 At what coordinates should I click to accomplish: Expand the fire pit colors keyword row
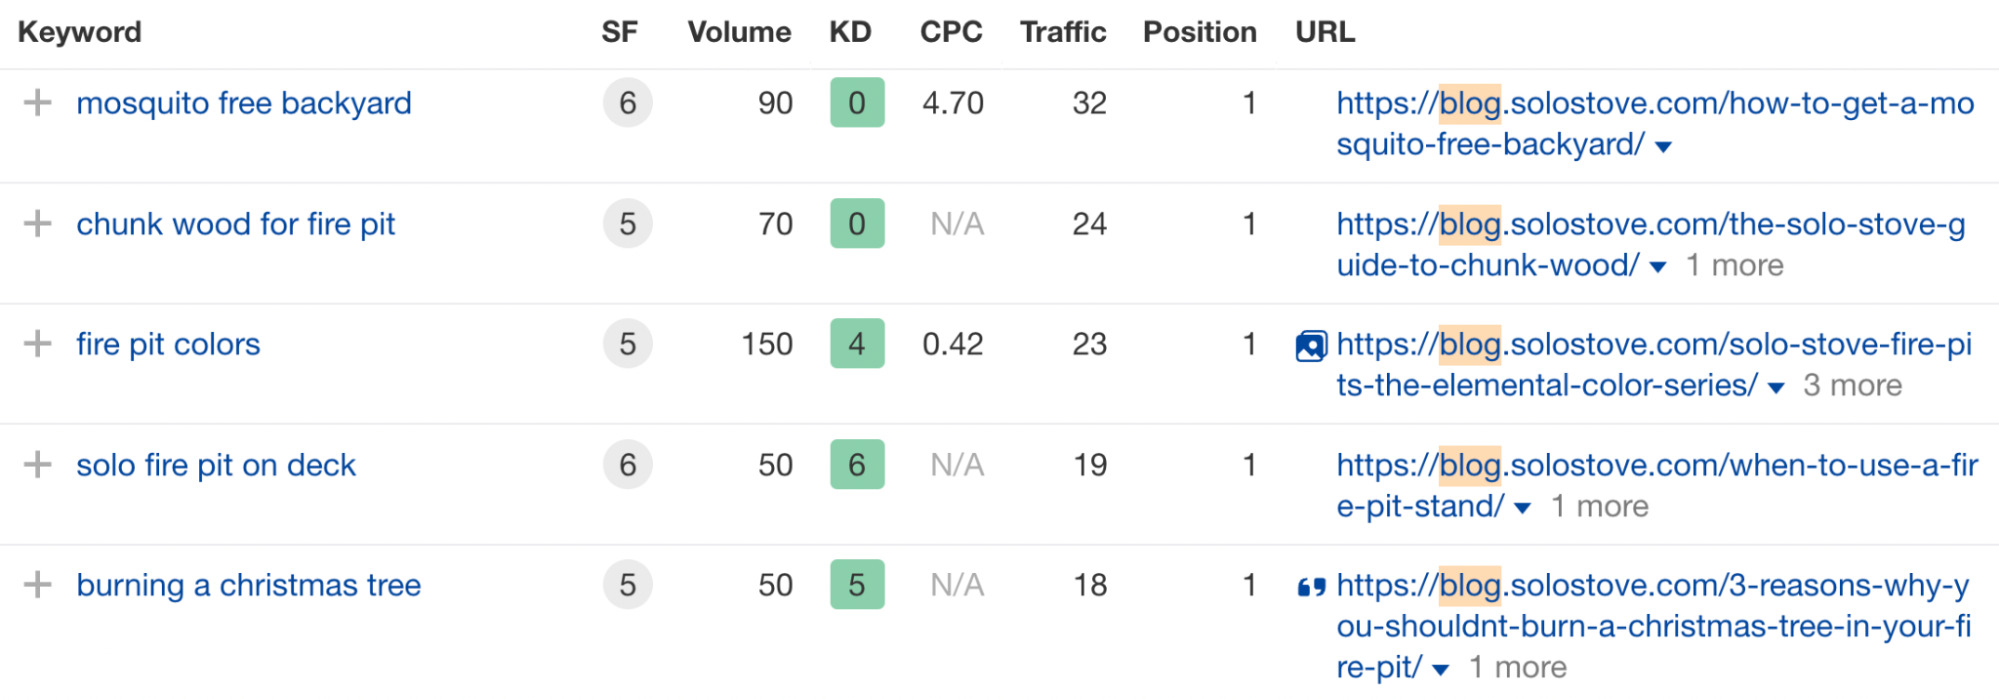pyautogui.click(x=38, y=344)
